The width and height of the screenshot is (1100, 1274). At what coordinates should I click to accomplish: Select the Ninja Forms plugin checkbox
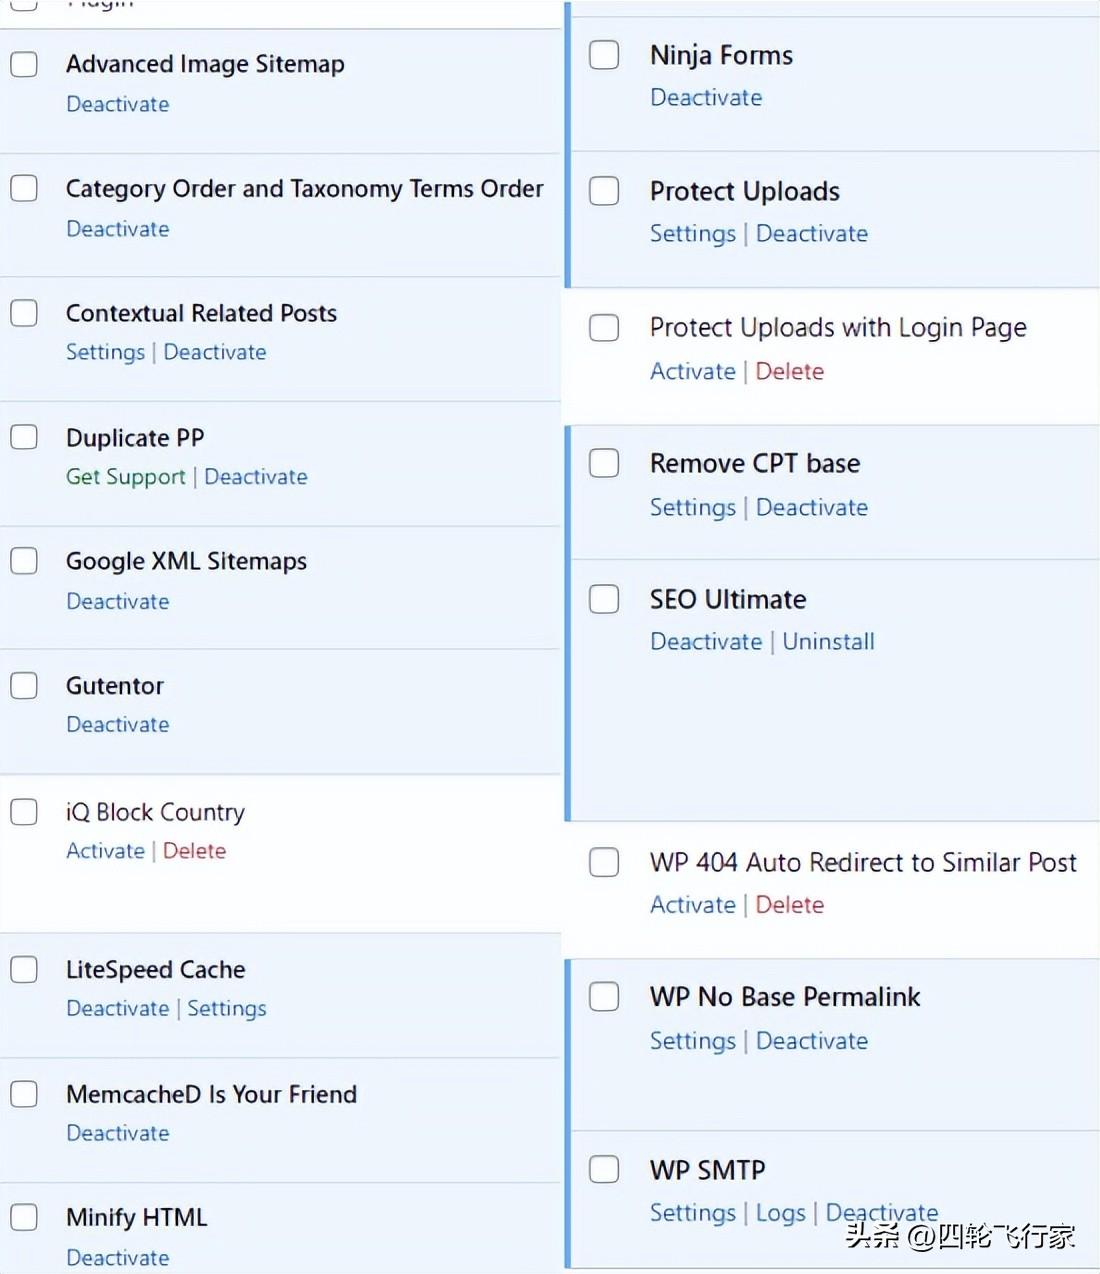click(604, 55)
